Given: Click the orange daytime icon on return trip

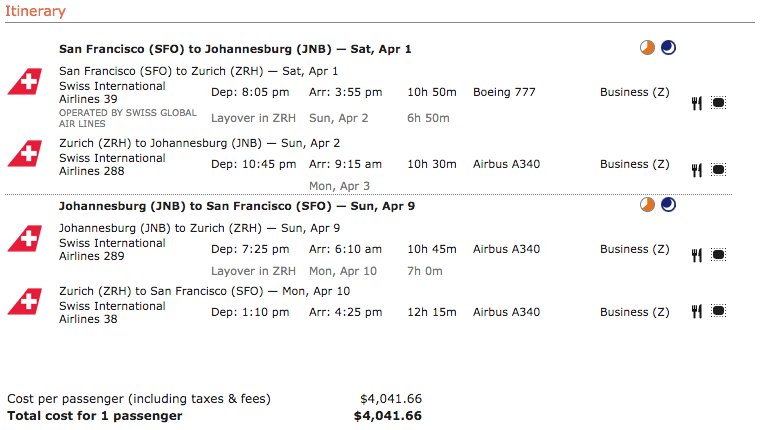Looking at the screenshot, I should tap(647, 205).
